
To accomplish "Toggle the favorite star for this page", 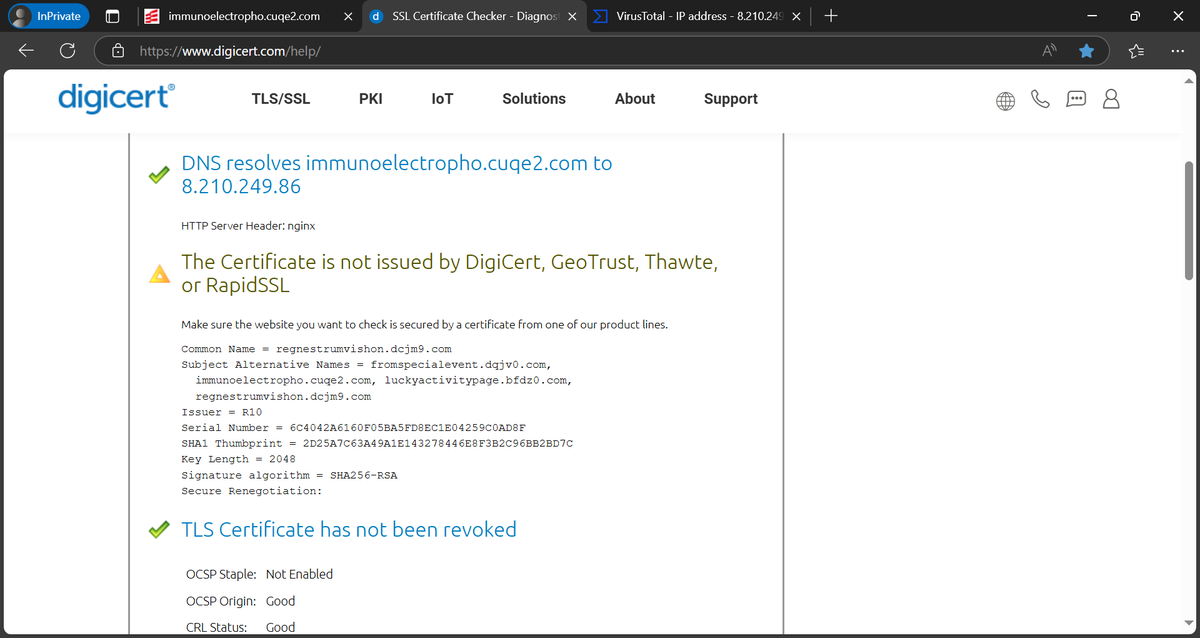I will (1086, 50).
